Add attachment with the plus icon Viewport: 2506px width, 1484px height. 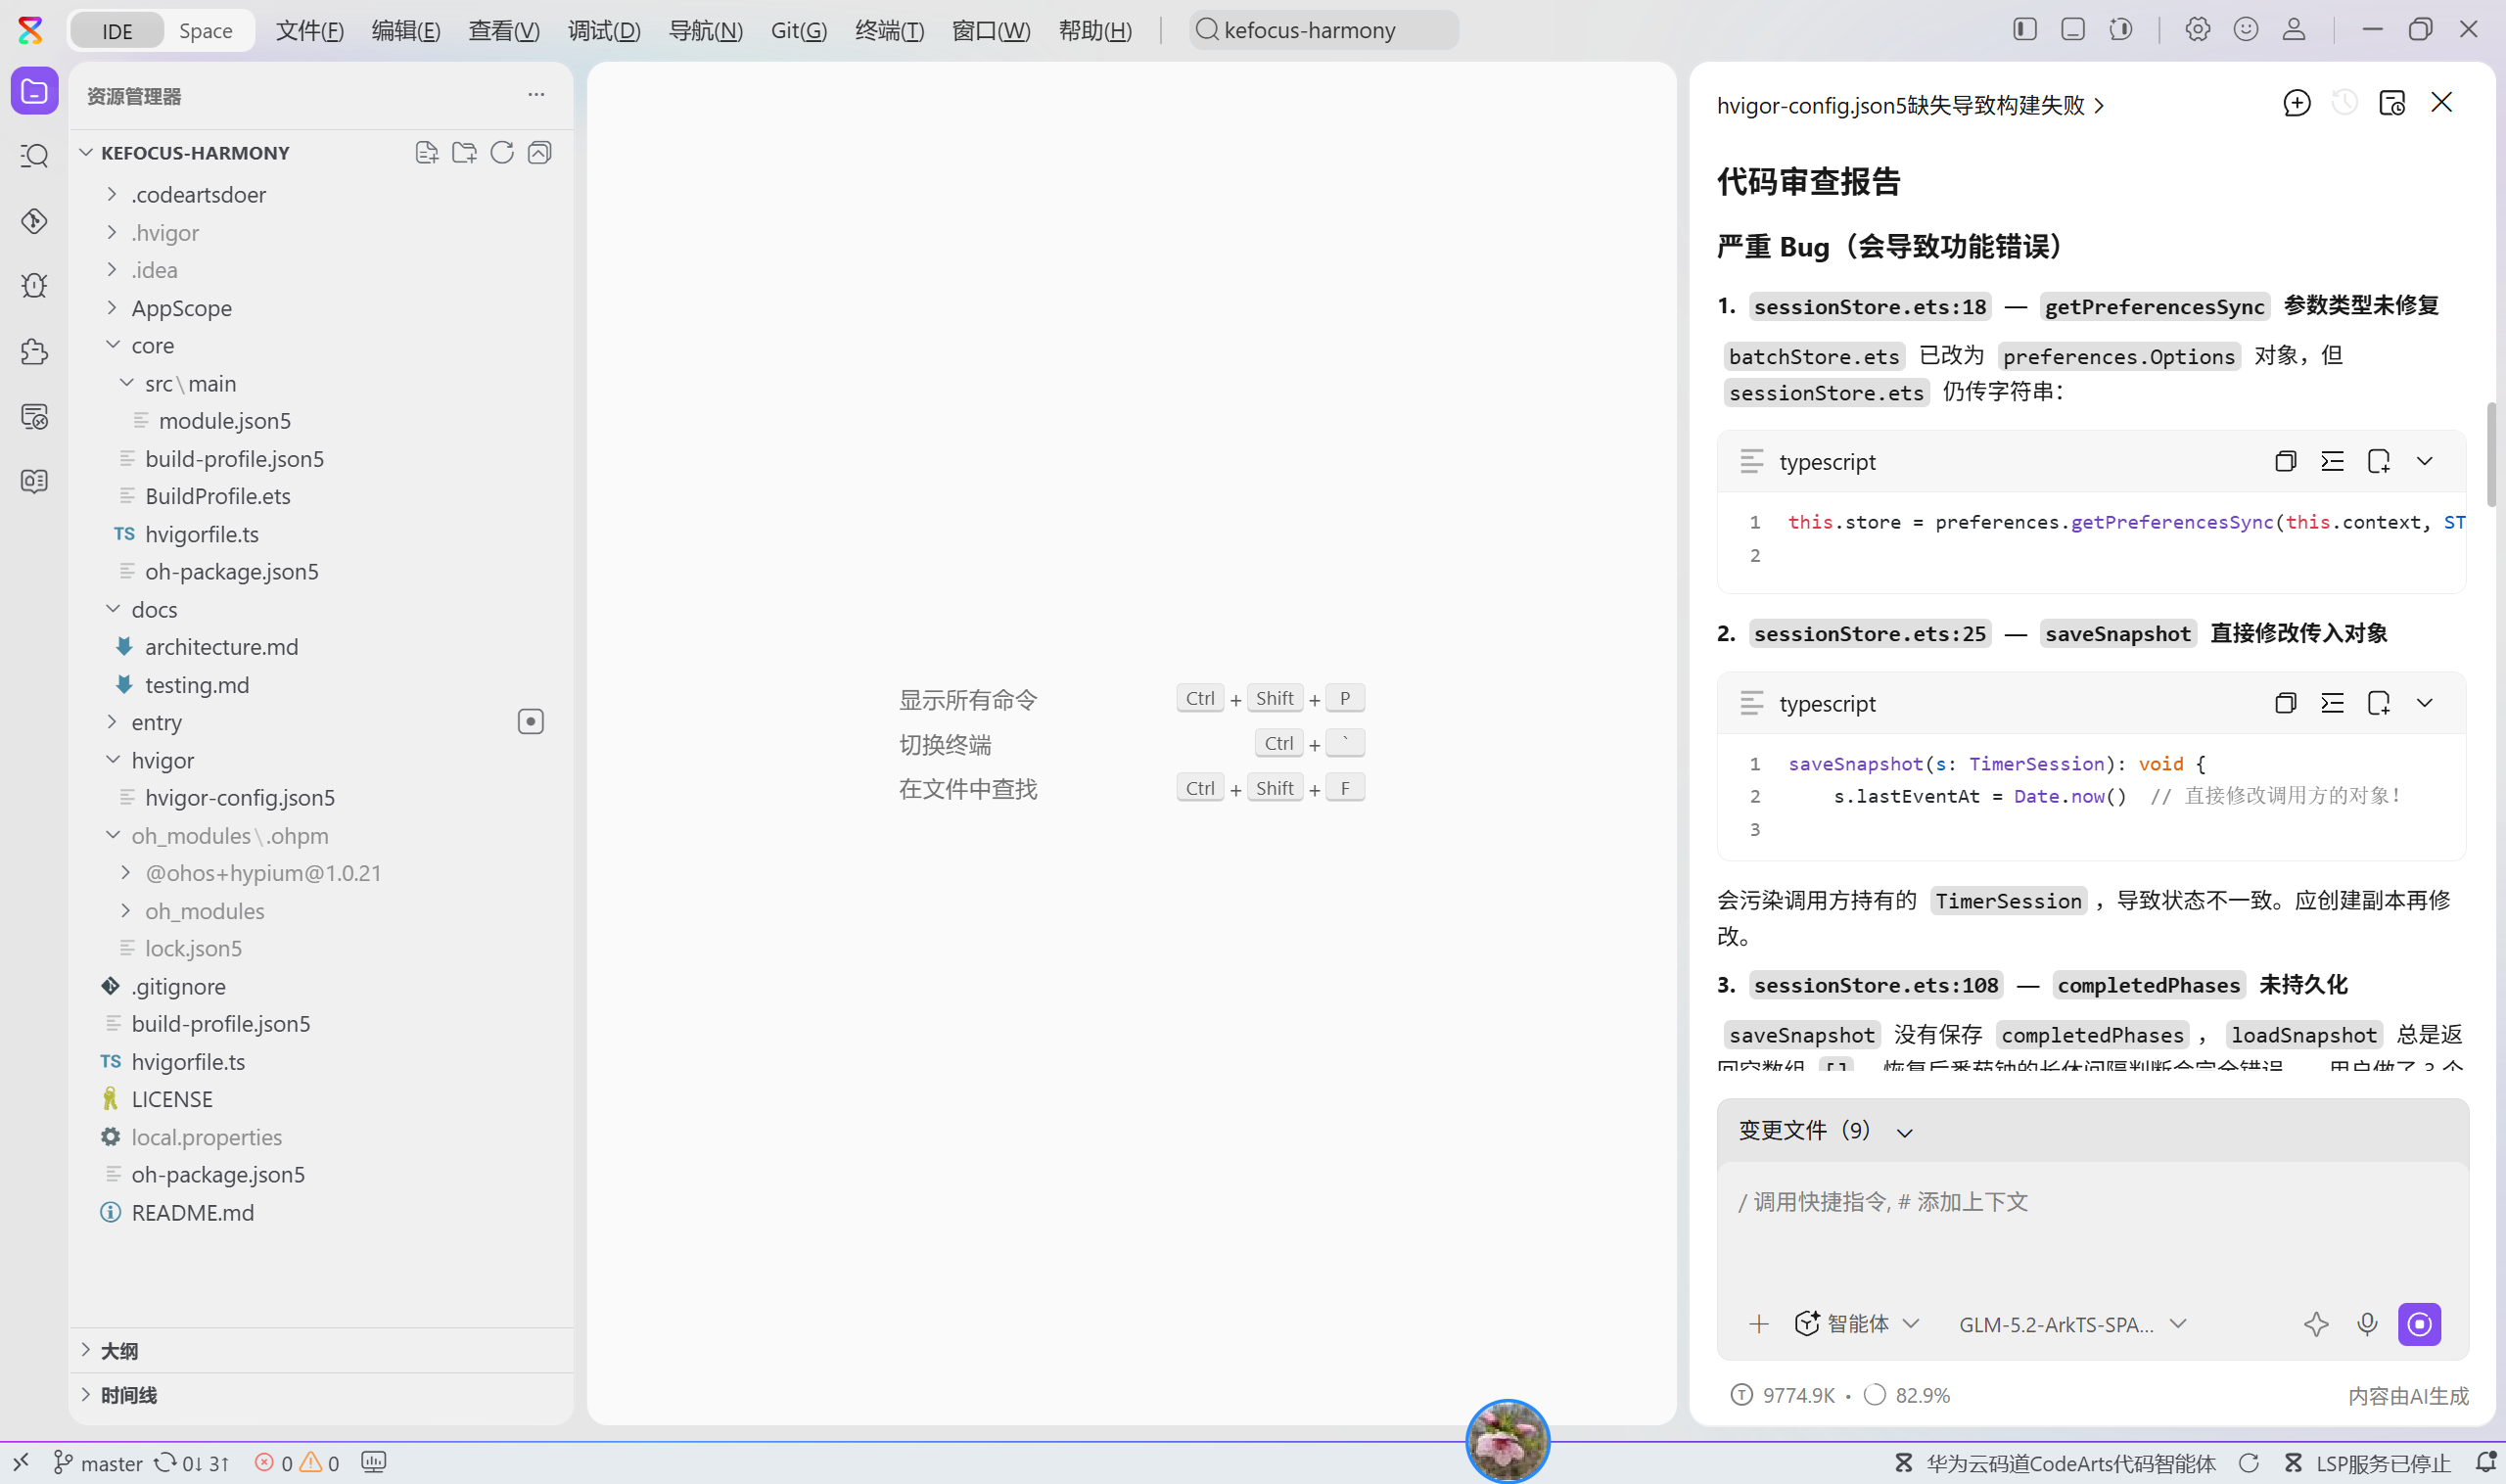(1758, 1324)
